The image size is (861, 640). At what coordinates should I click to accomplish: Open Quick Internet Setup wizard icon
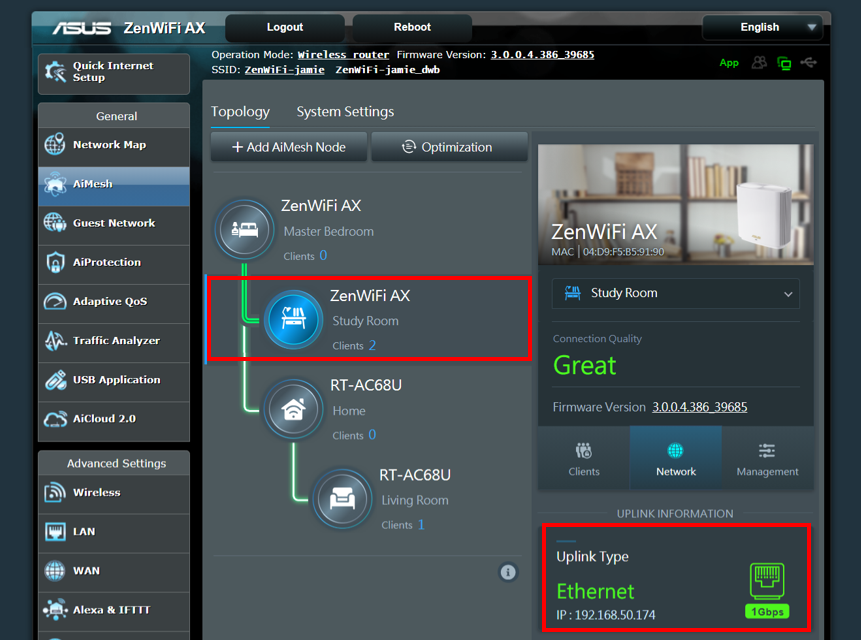point(55,72)
